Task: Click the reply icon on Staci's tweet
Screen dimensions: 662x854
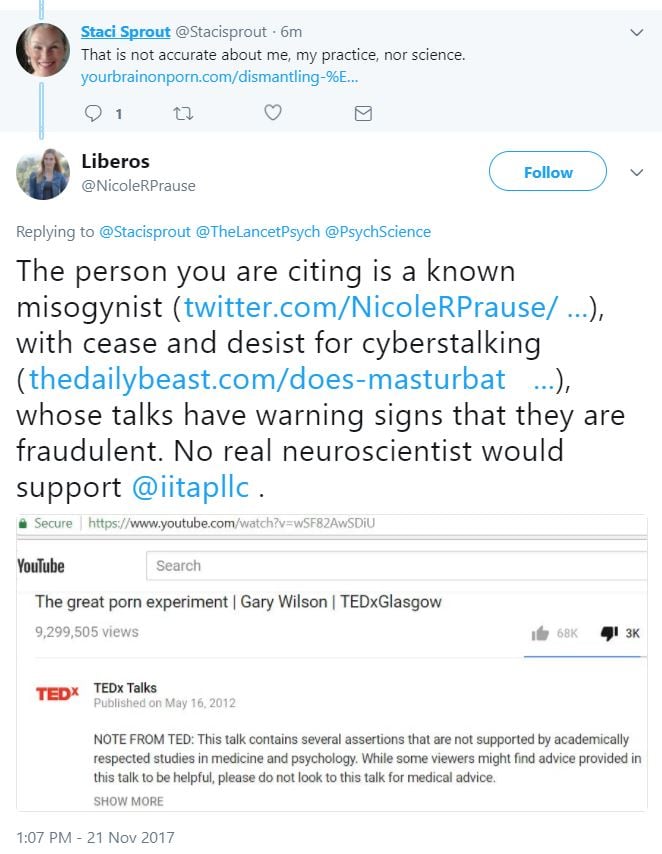Action: [x=94, y=113]
